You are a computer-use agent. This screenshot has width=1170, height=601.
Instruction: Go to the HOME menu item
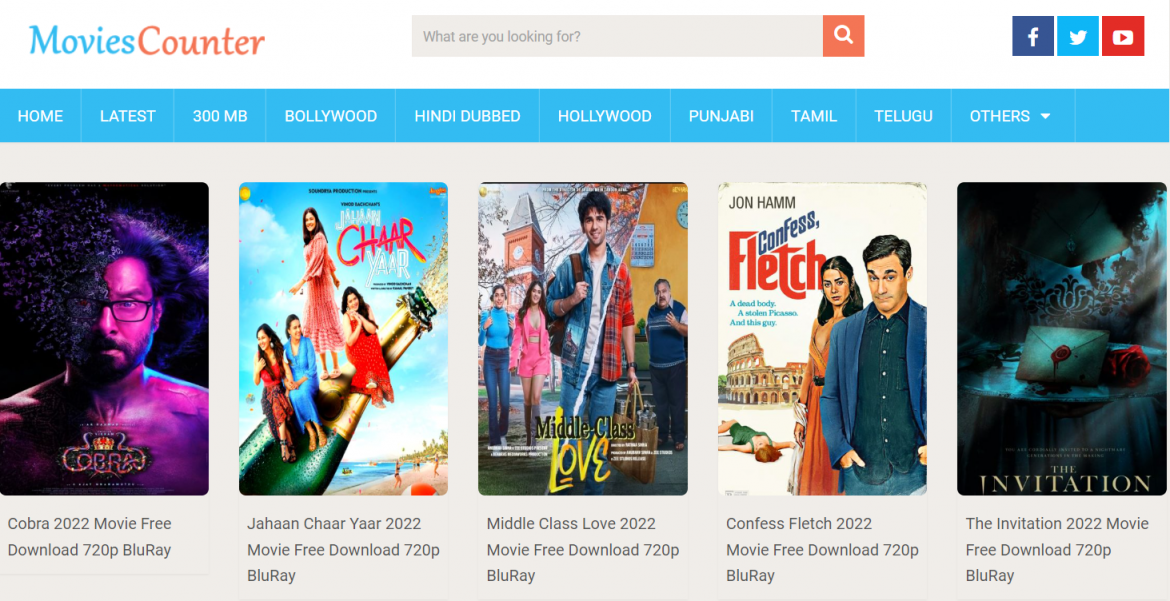[x=40, y=116]
